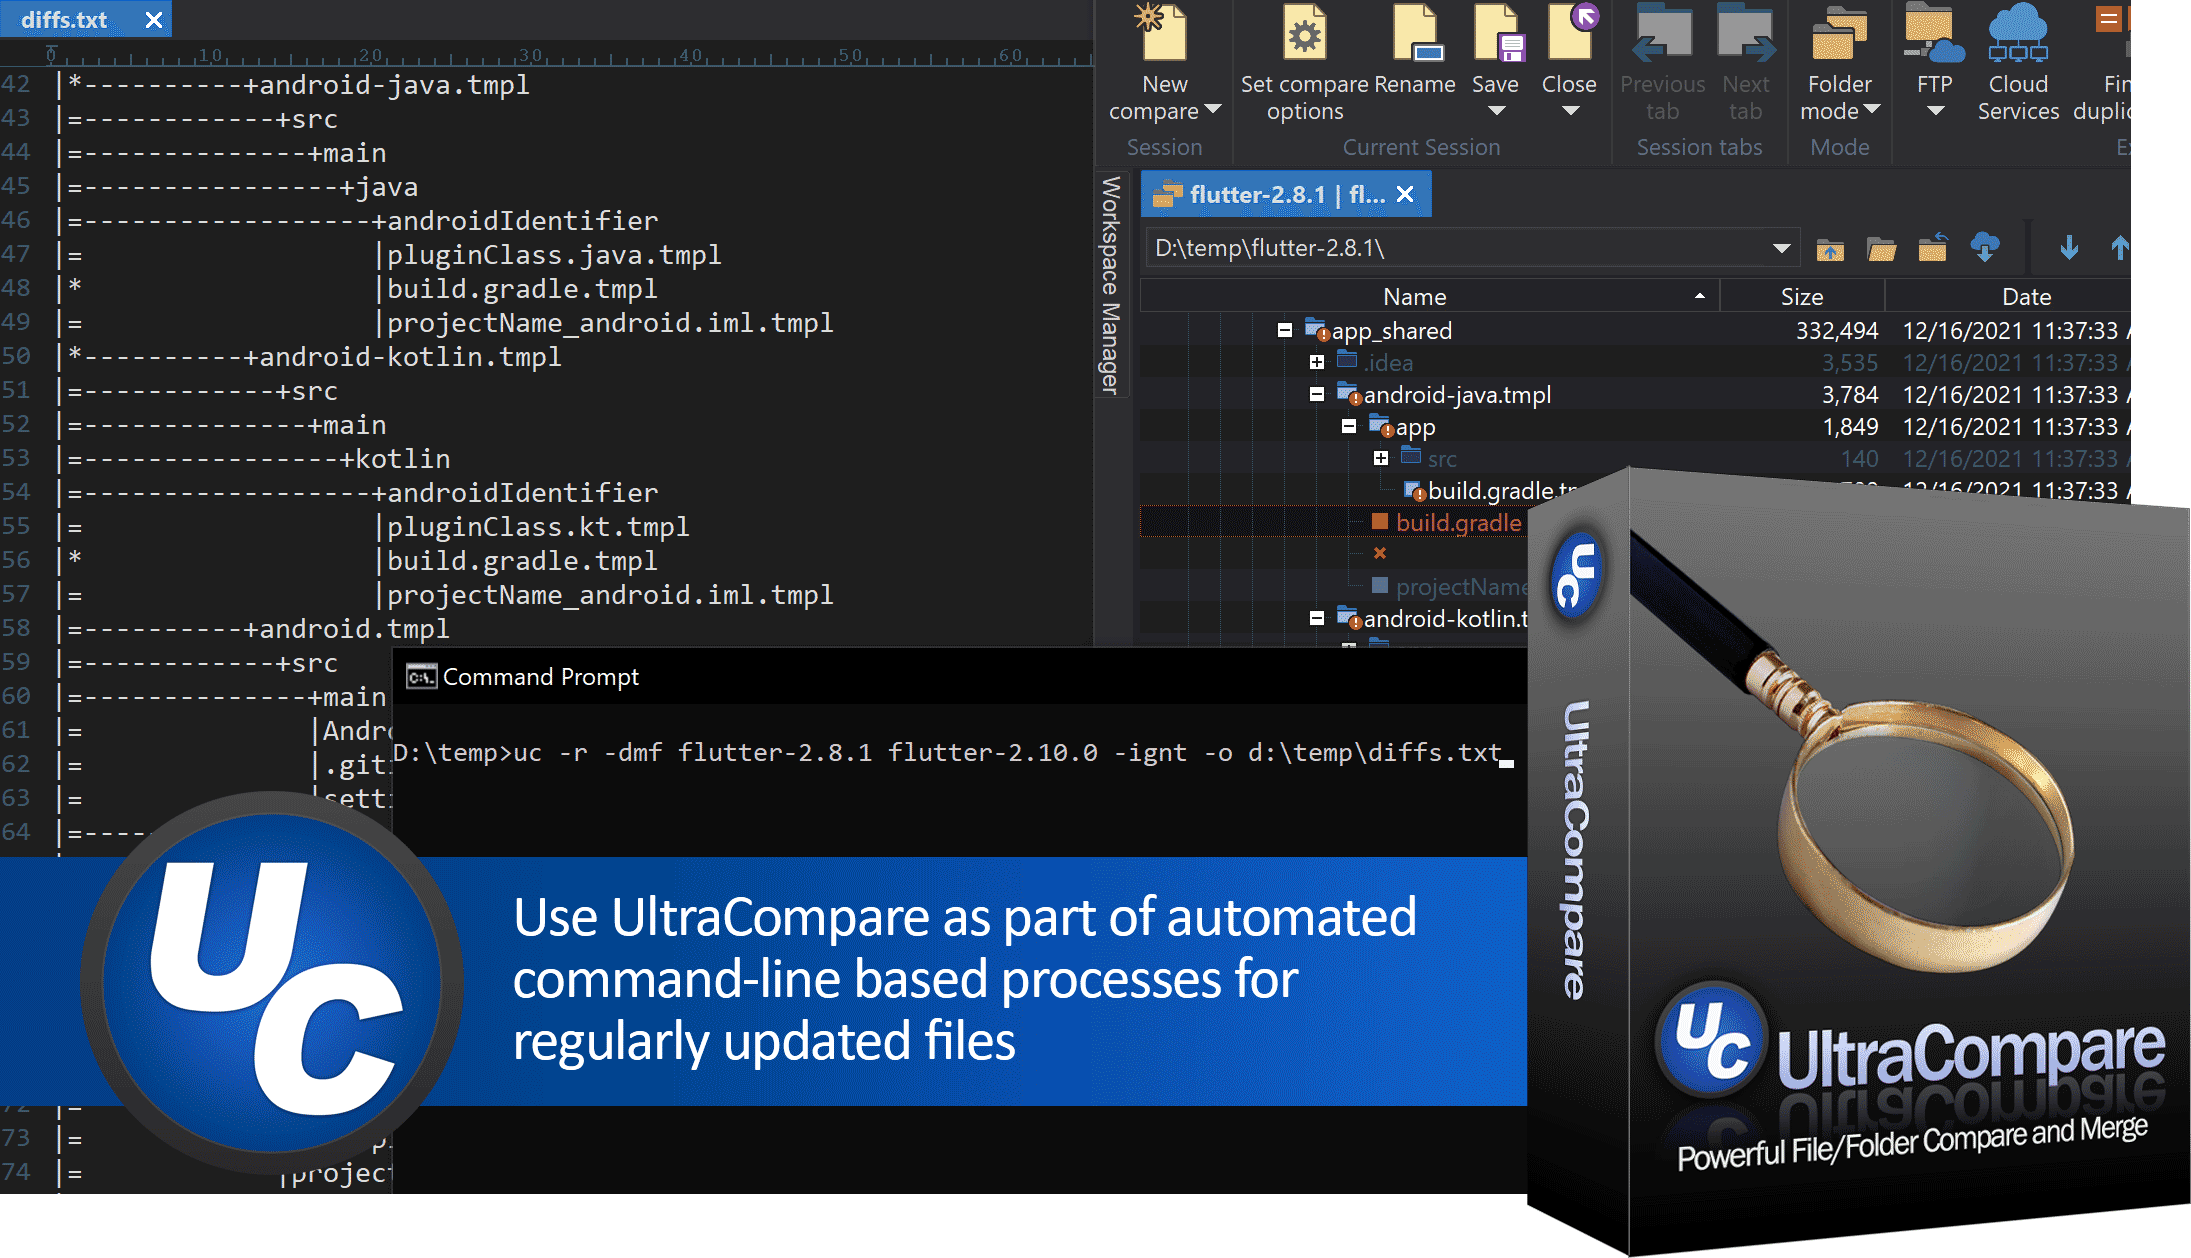Viewport: 2191px width, 1258px height.
Task: Click the Close session ribbon icon
Action: point(1571,32)
